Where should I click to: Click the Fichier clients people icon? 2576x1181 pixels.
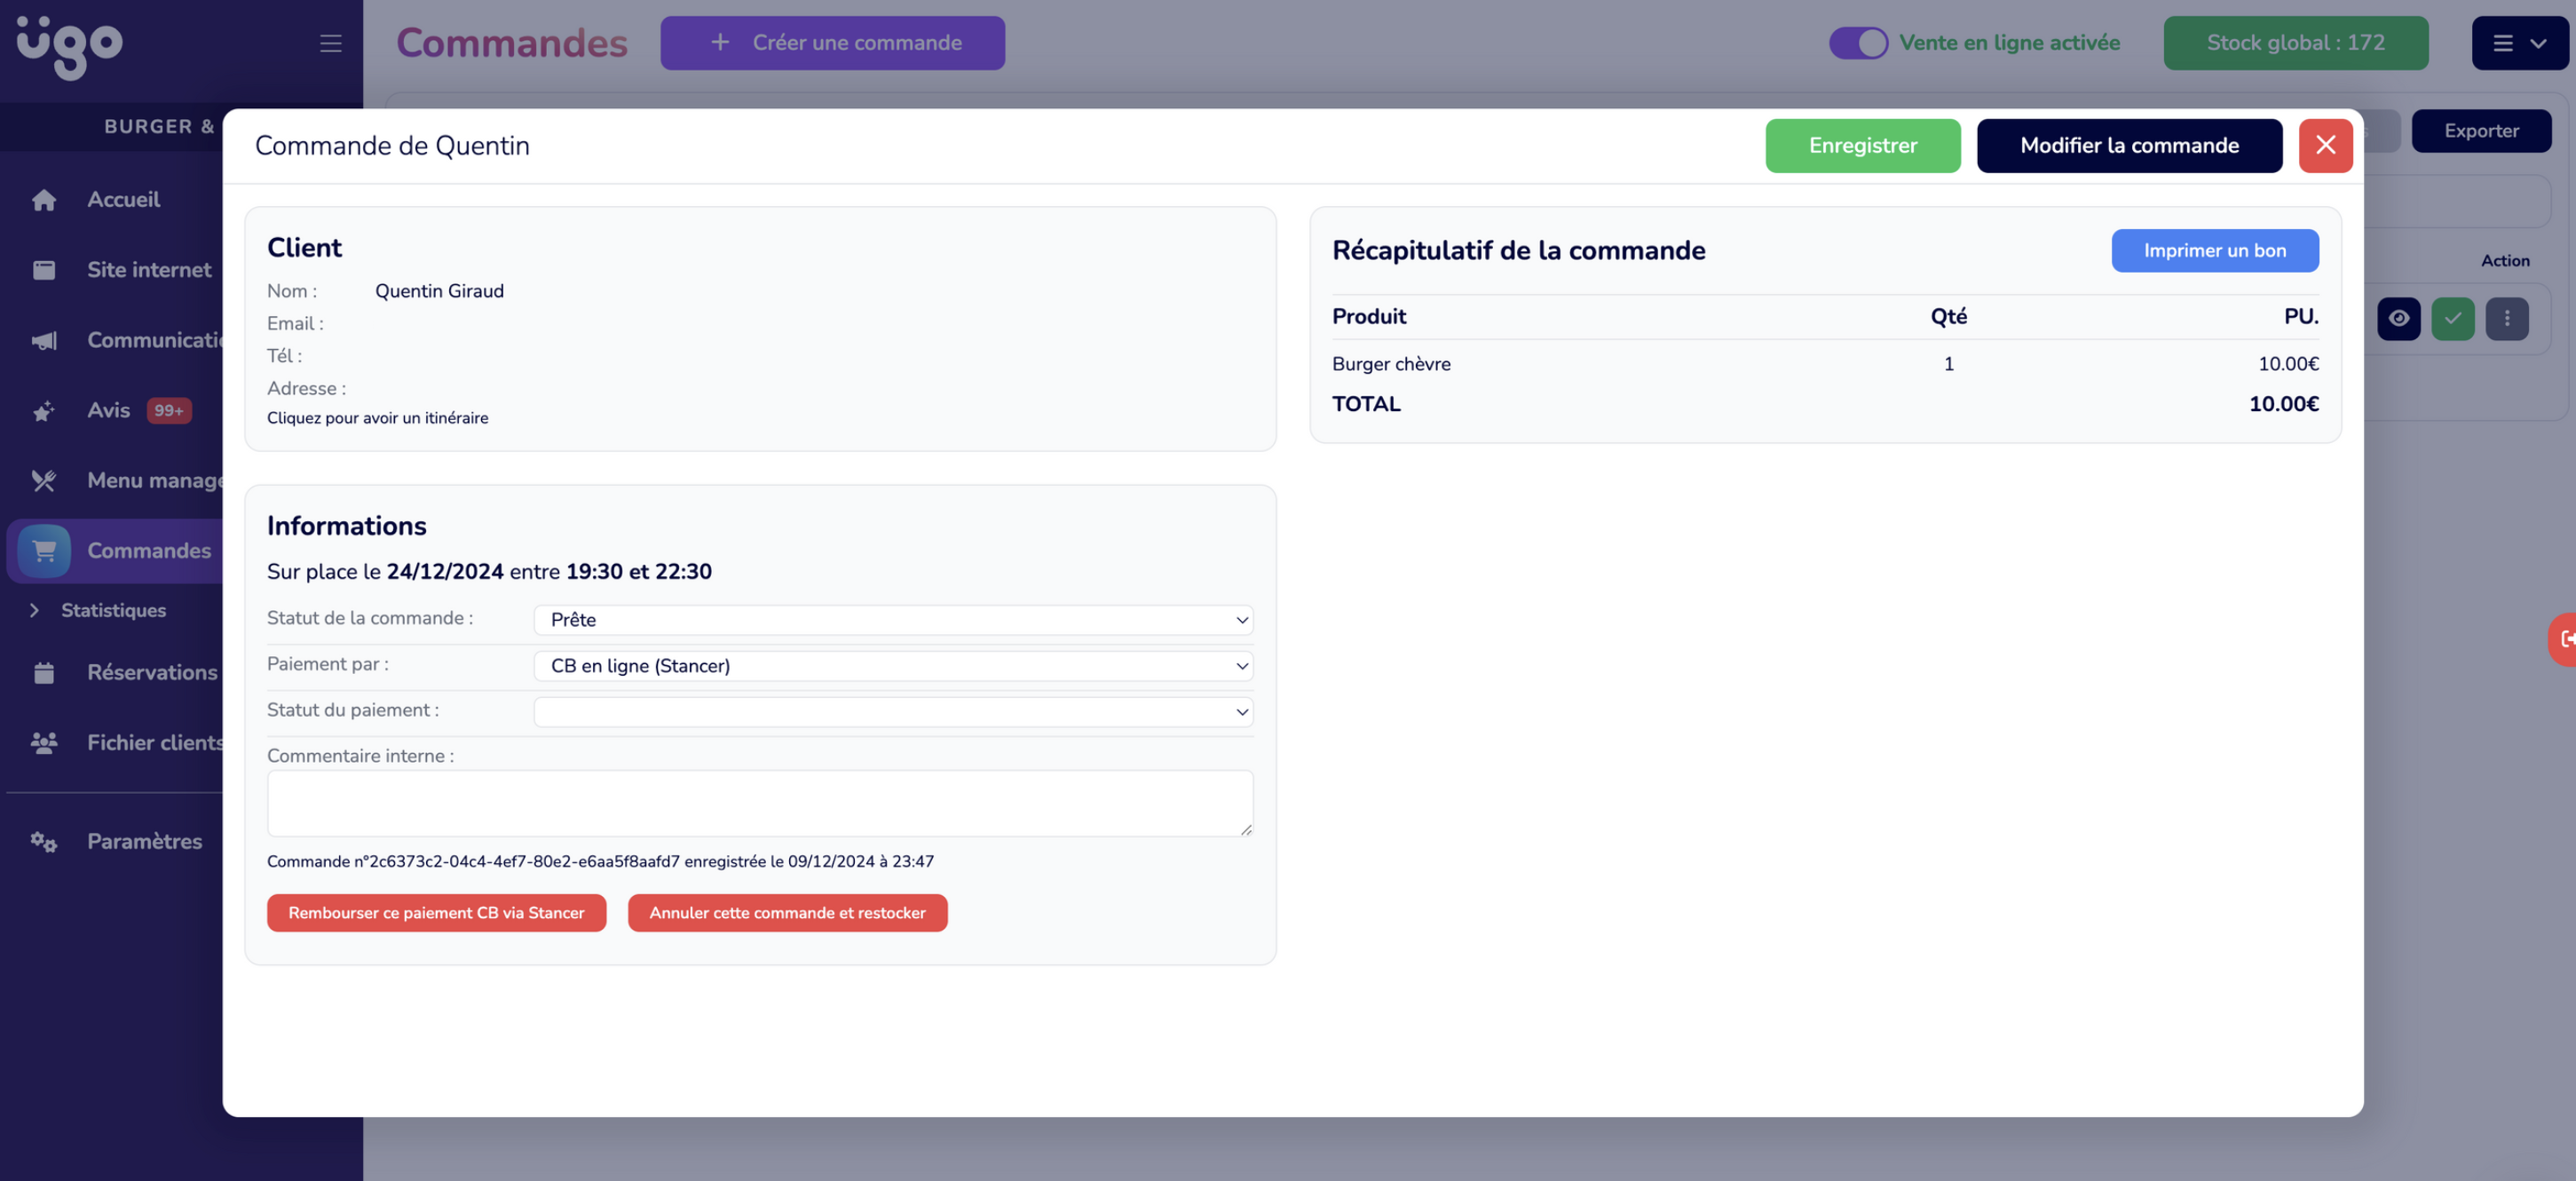[x=44, y=743]
